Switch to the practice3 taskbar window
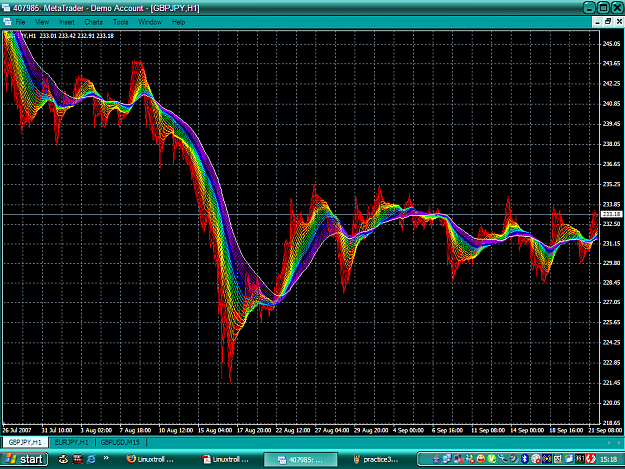The image size is (625, 469). point(376,459)
